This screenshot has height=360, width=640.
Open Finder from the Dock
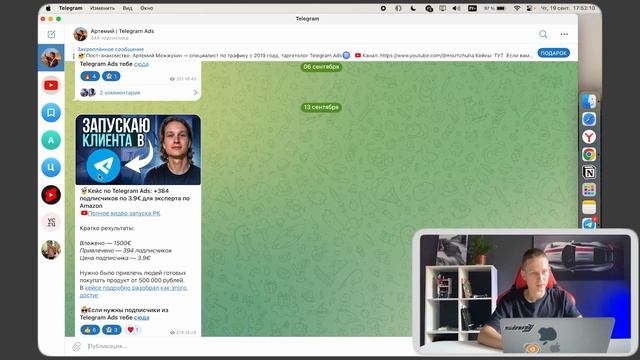tap(589, 101)
